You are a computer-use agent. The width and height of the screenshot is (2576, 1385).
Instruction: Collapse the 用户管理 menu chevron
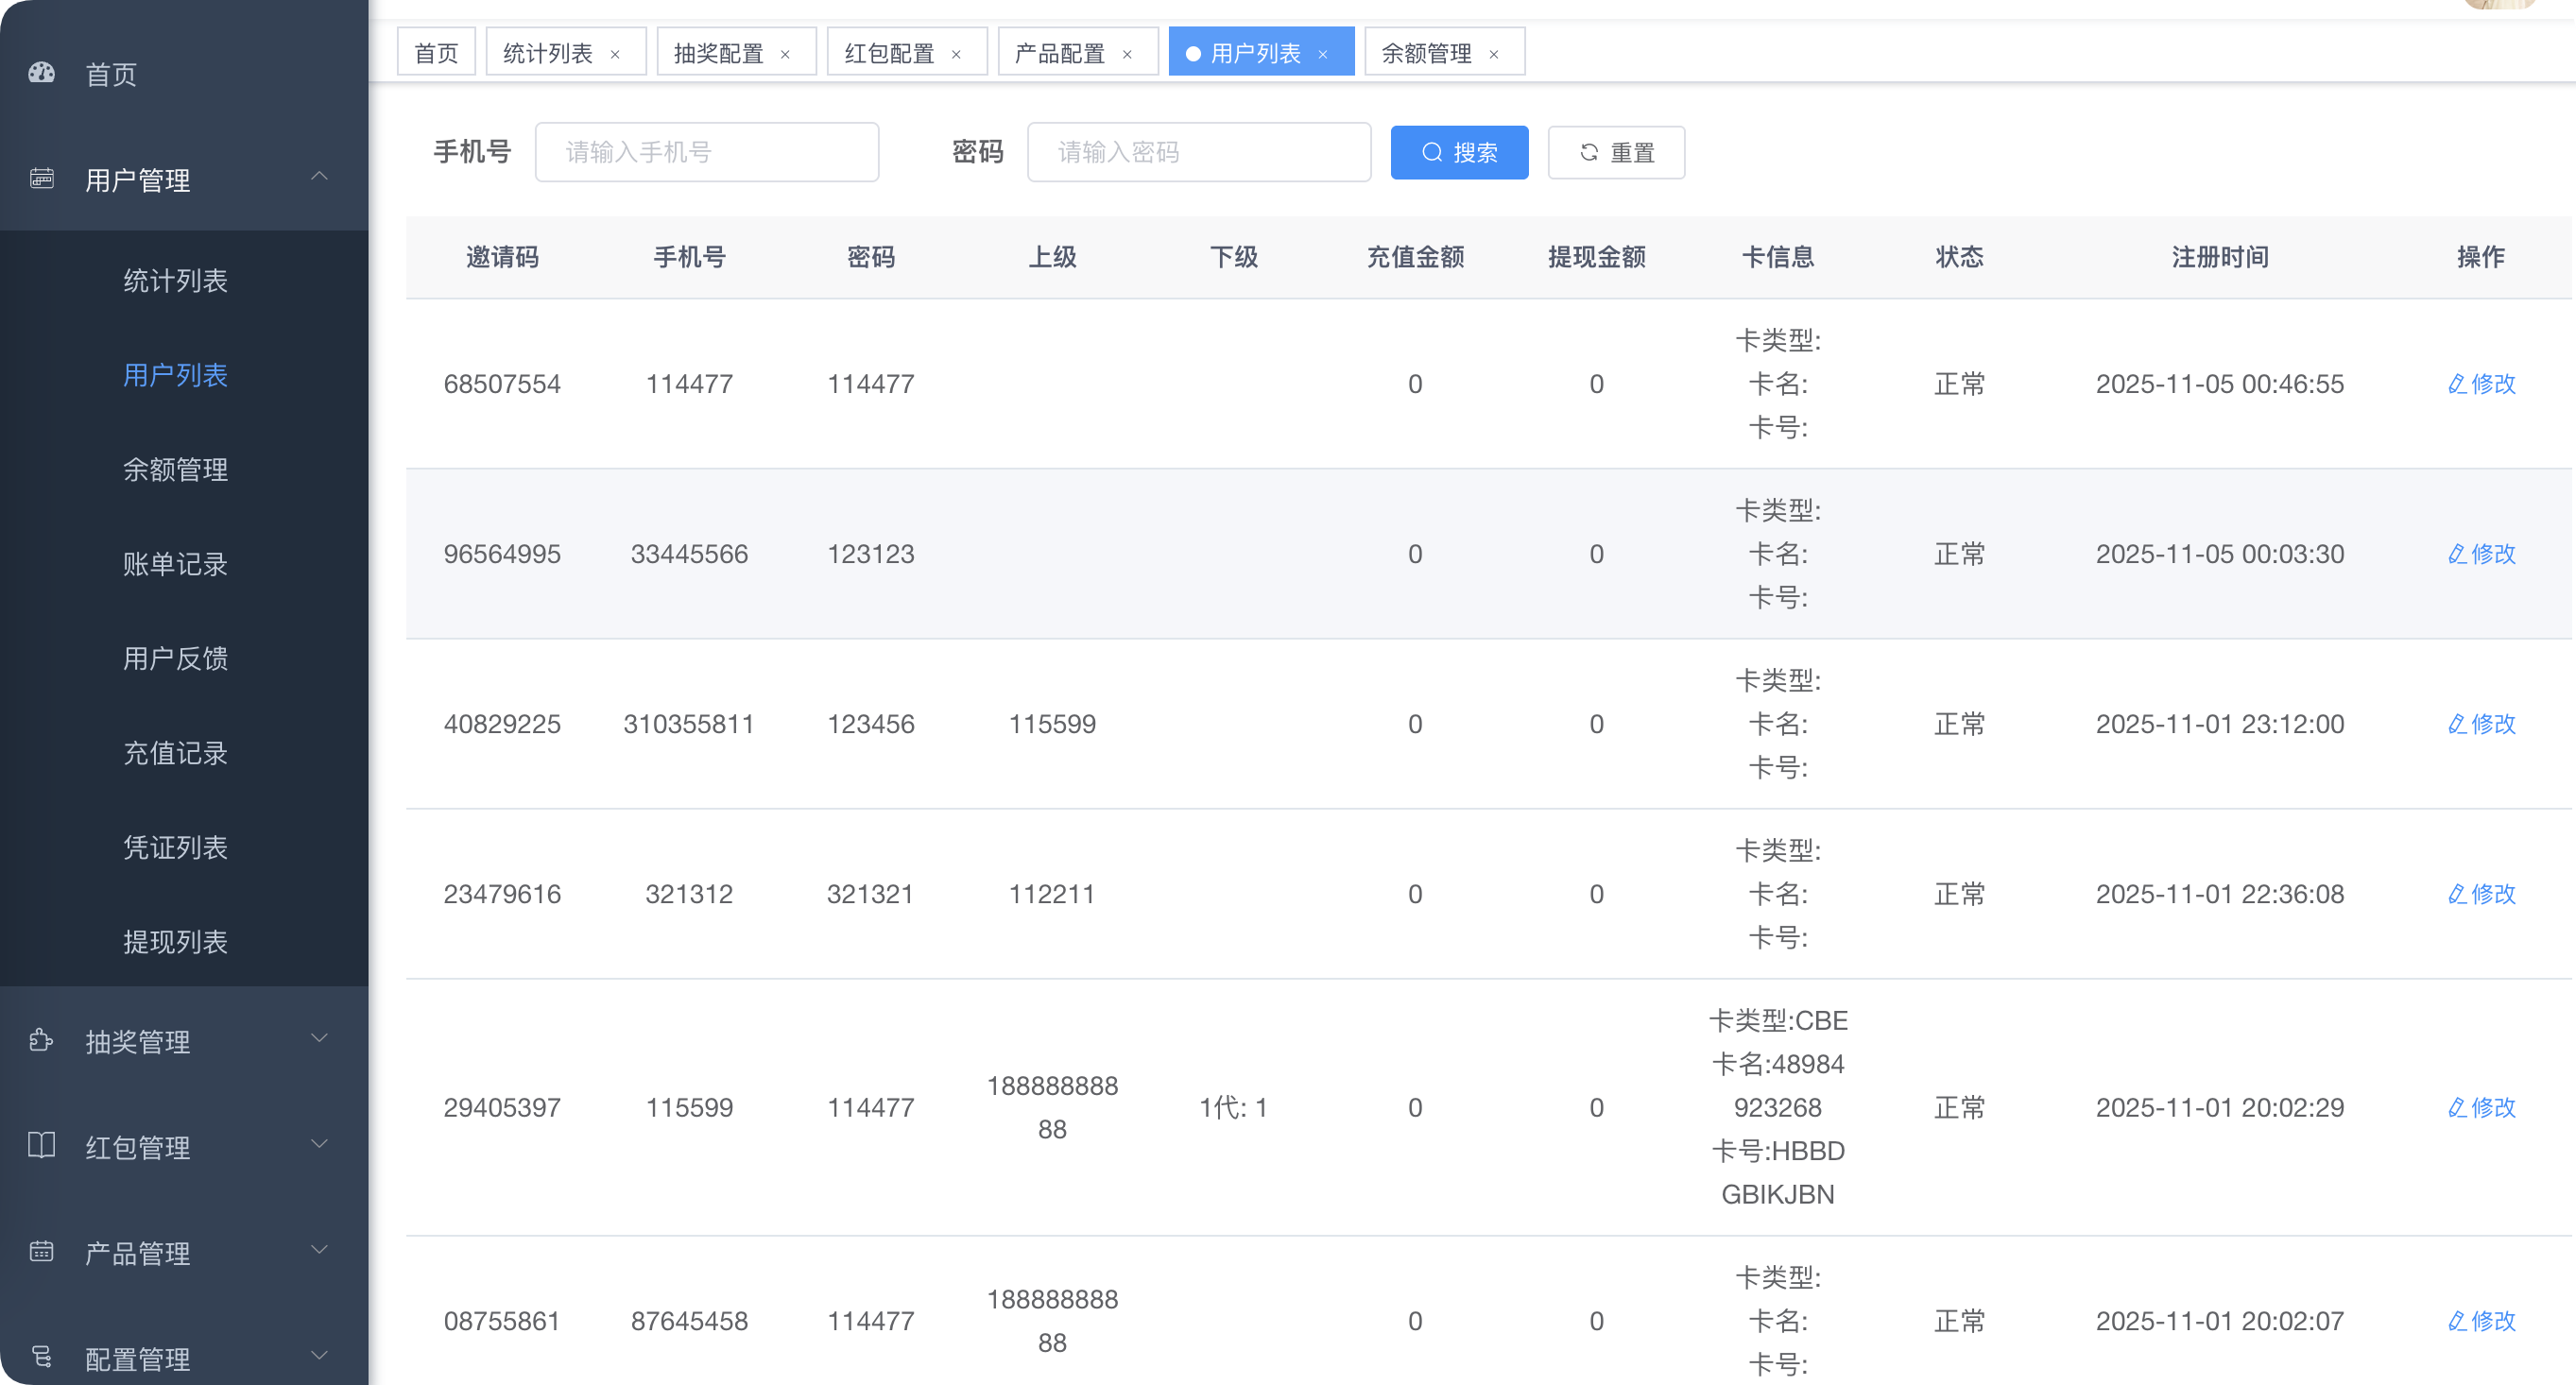pos(319,177)
